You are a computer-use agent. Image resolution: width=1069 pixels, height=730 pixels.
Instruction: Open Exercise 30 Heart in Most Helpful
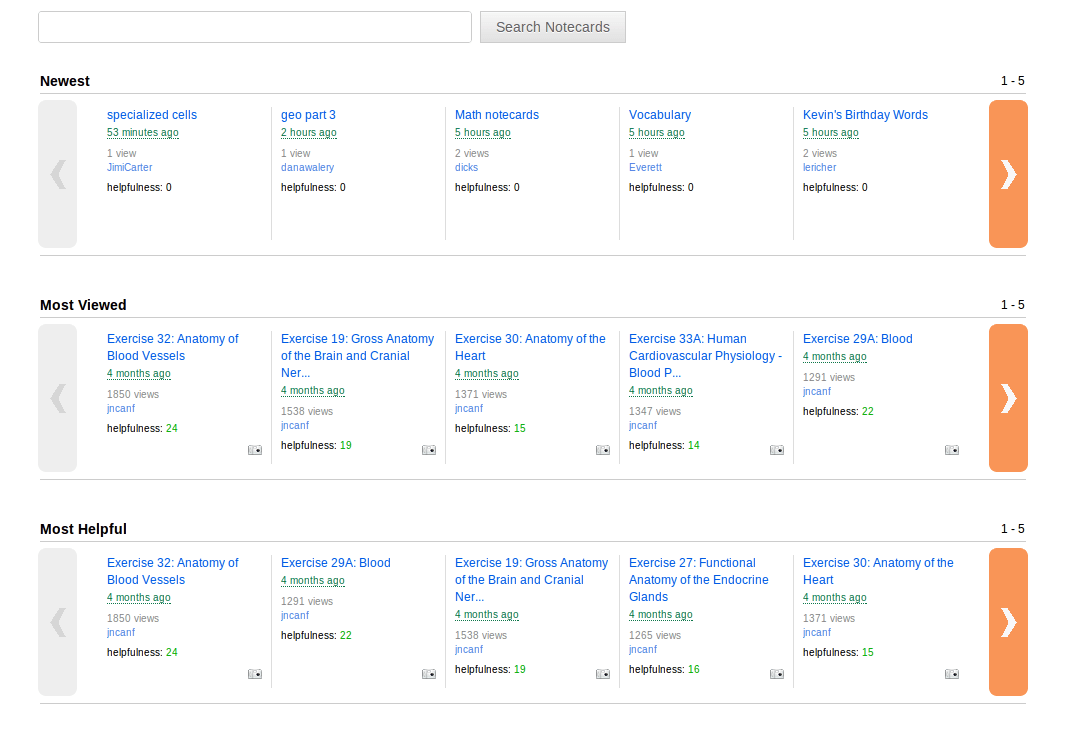pos(878,571)
